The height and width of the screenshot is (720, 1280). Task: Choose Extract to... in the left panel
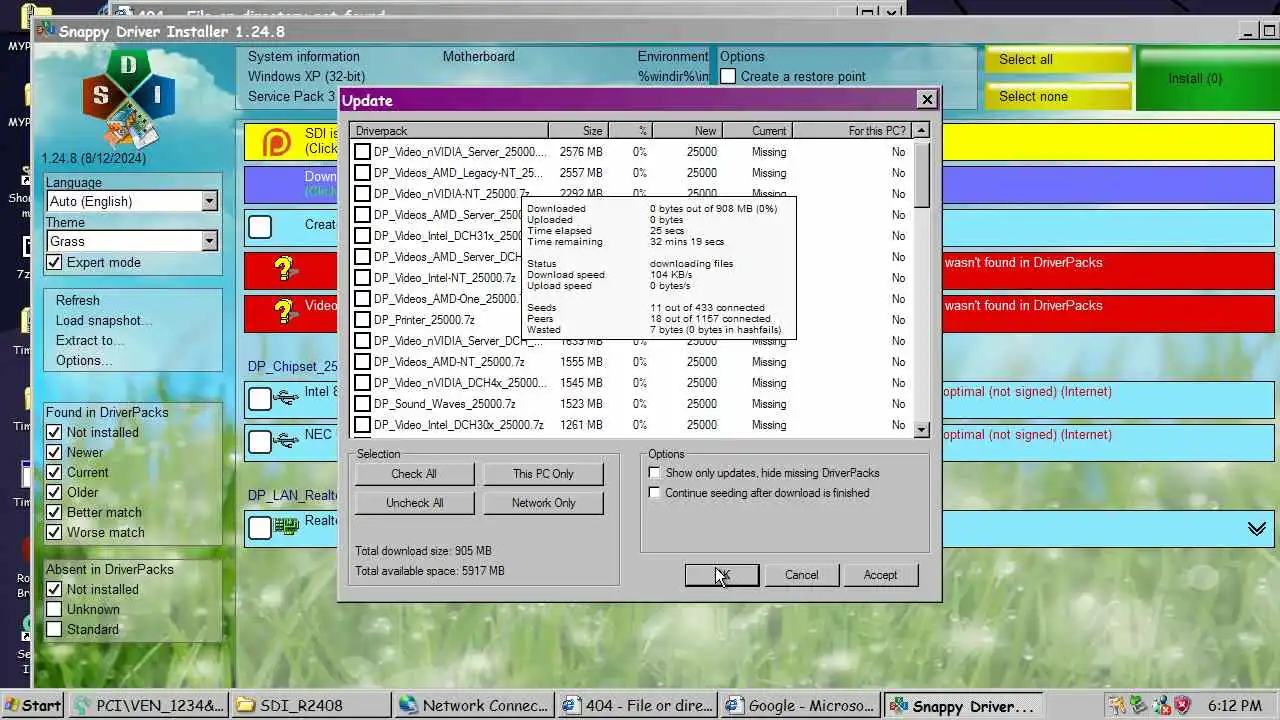click(x=90, y=340)
